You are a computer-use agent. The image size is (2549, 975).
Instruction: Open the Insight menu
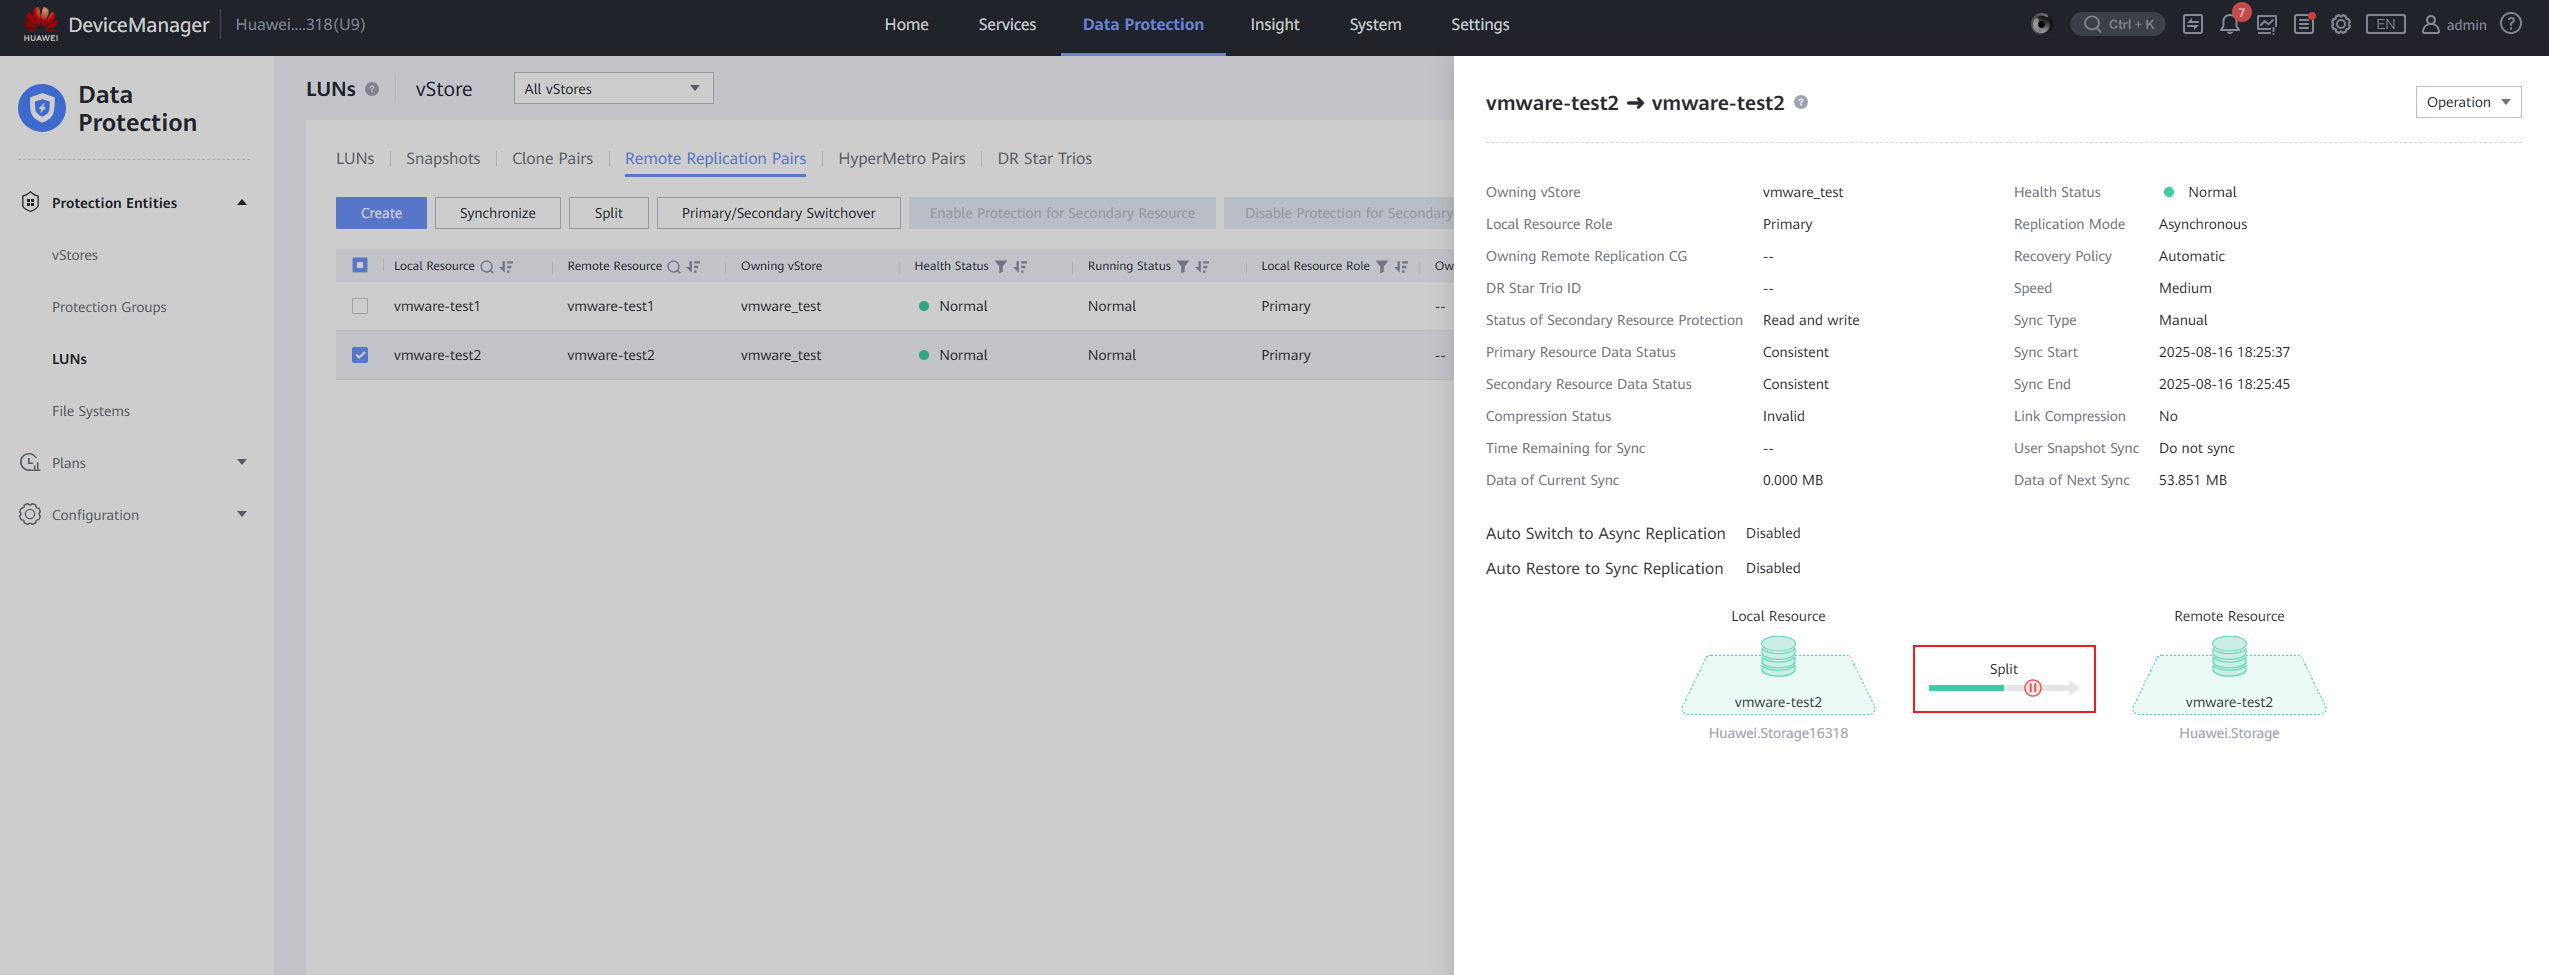point(1274,24)
